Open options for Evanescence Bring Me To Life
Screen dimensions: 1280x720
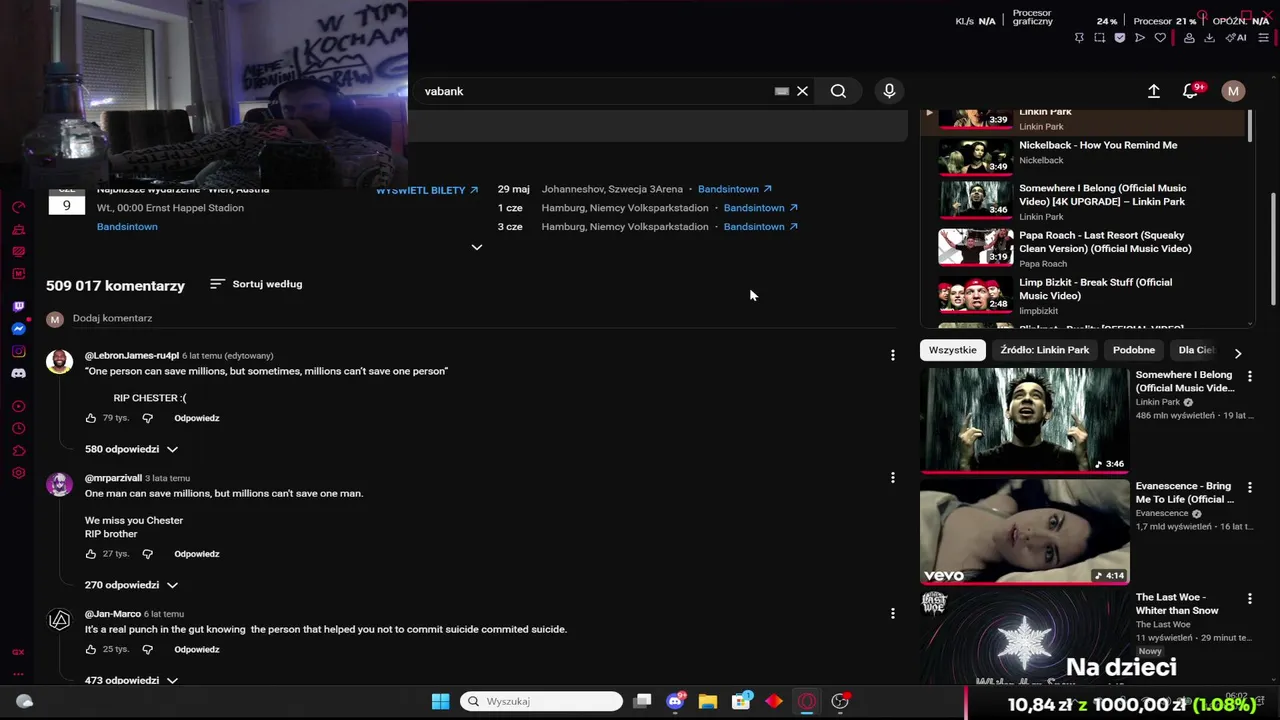(1249, 487)
